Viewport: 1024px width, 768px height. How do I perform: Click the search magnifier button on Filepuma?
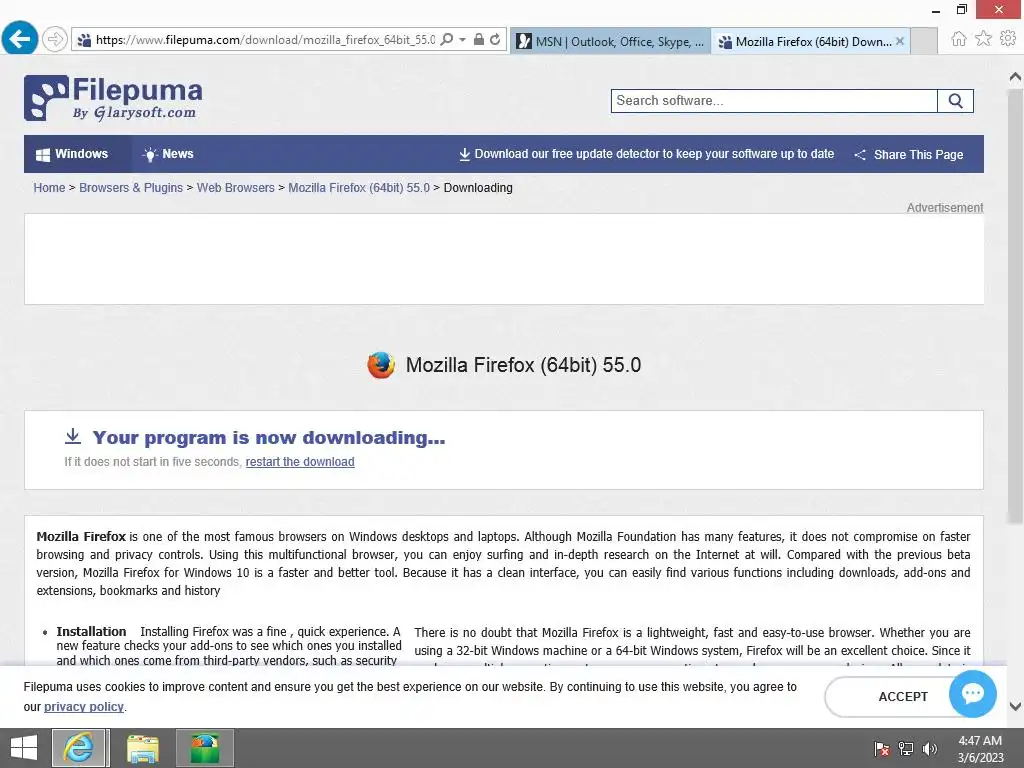[x=955, y=101]
